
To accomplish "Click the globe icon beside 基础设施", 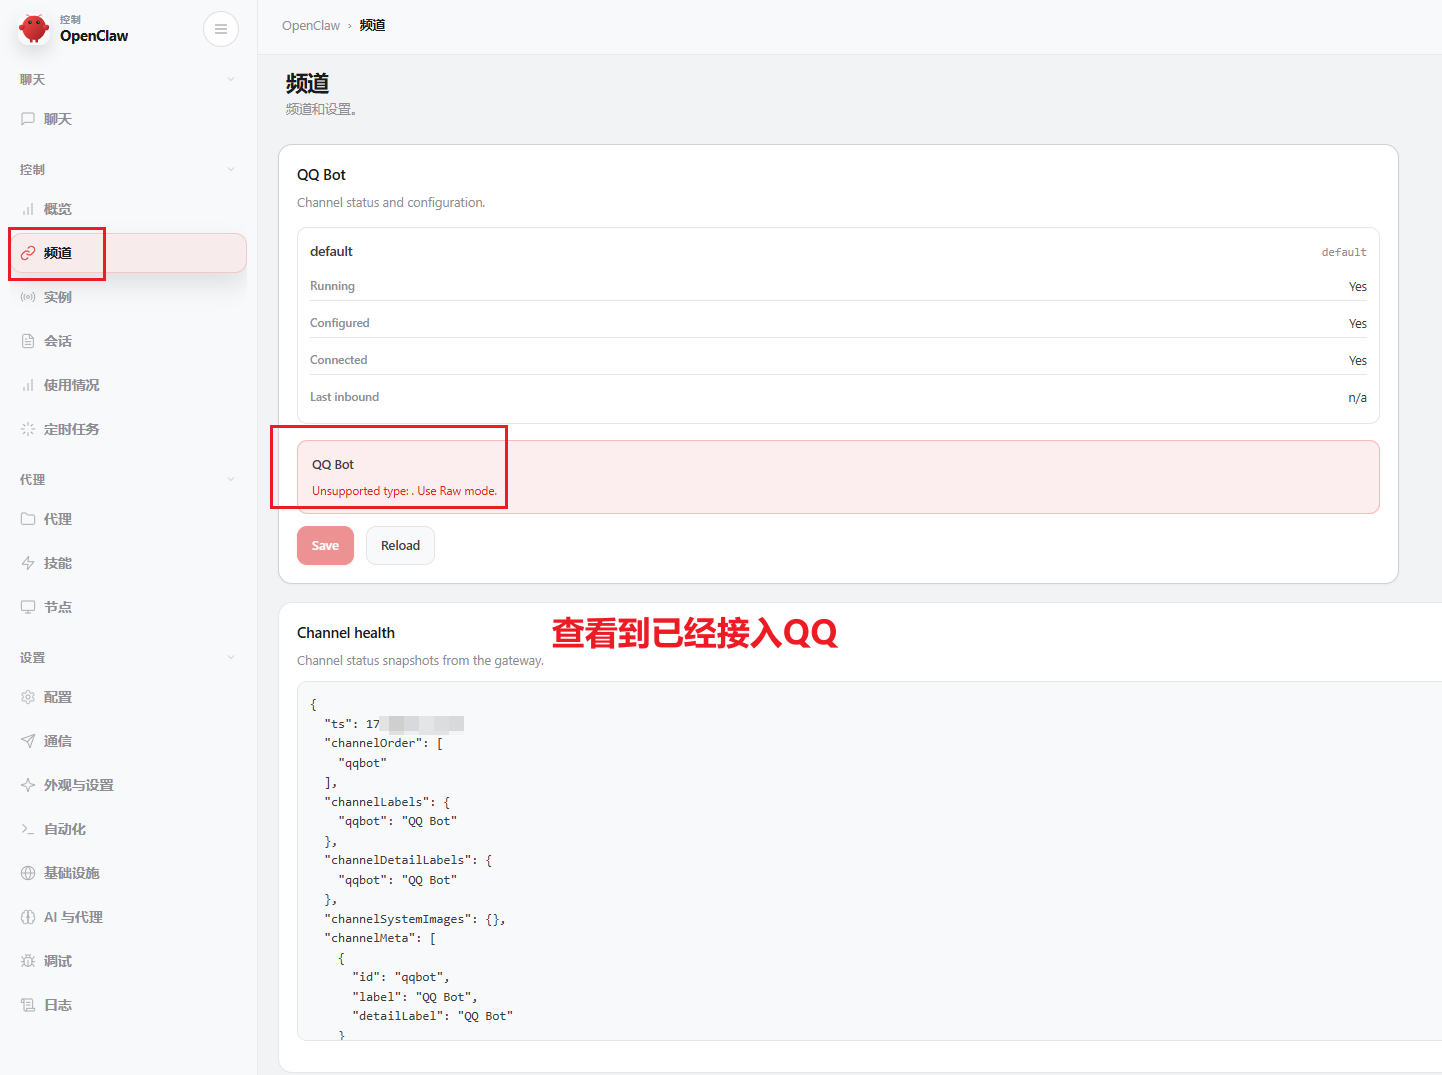I will coord(28,873).
